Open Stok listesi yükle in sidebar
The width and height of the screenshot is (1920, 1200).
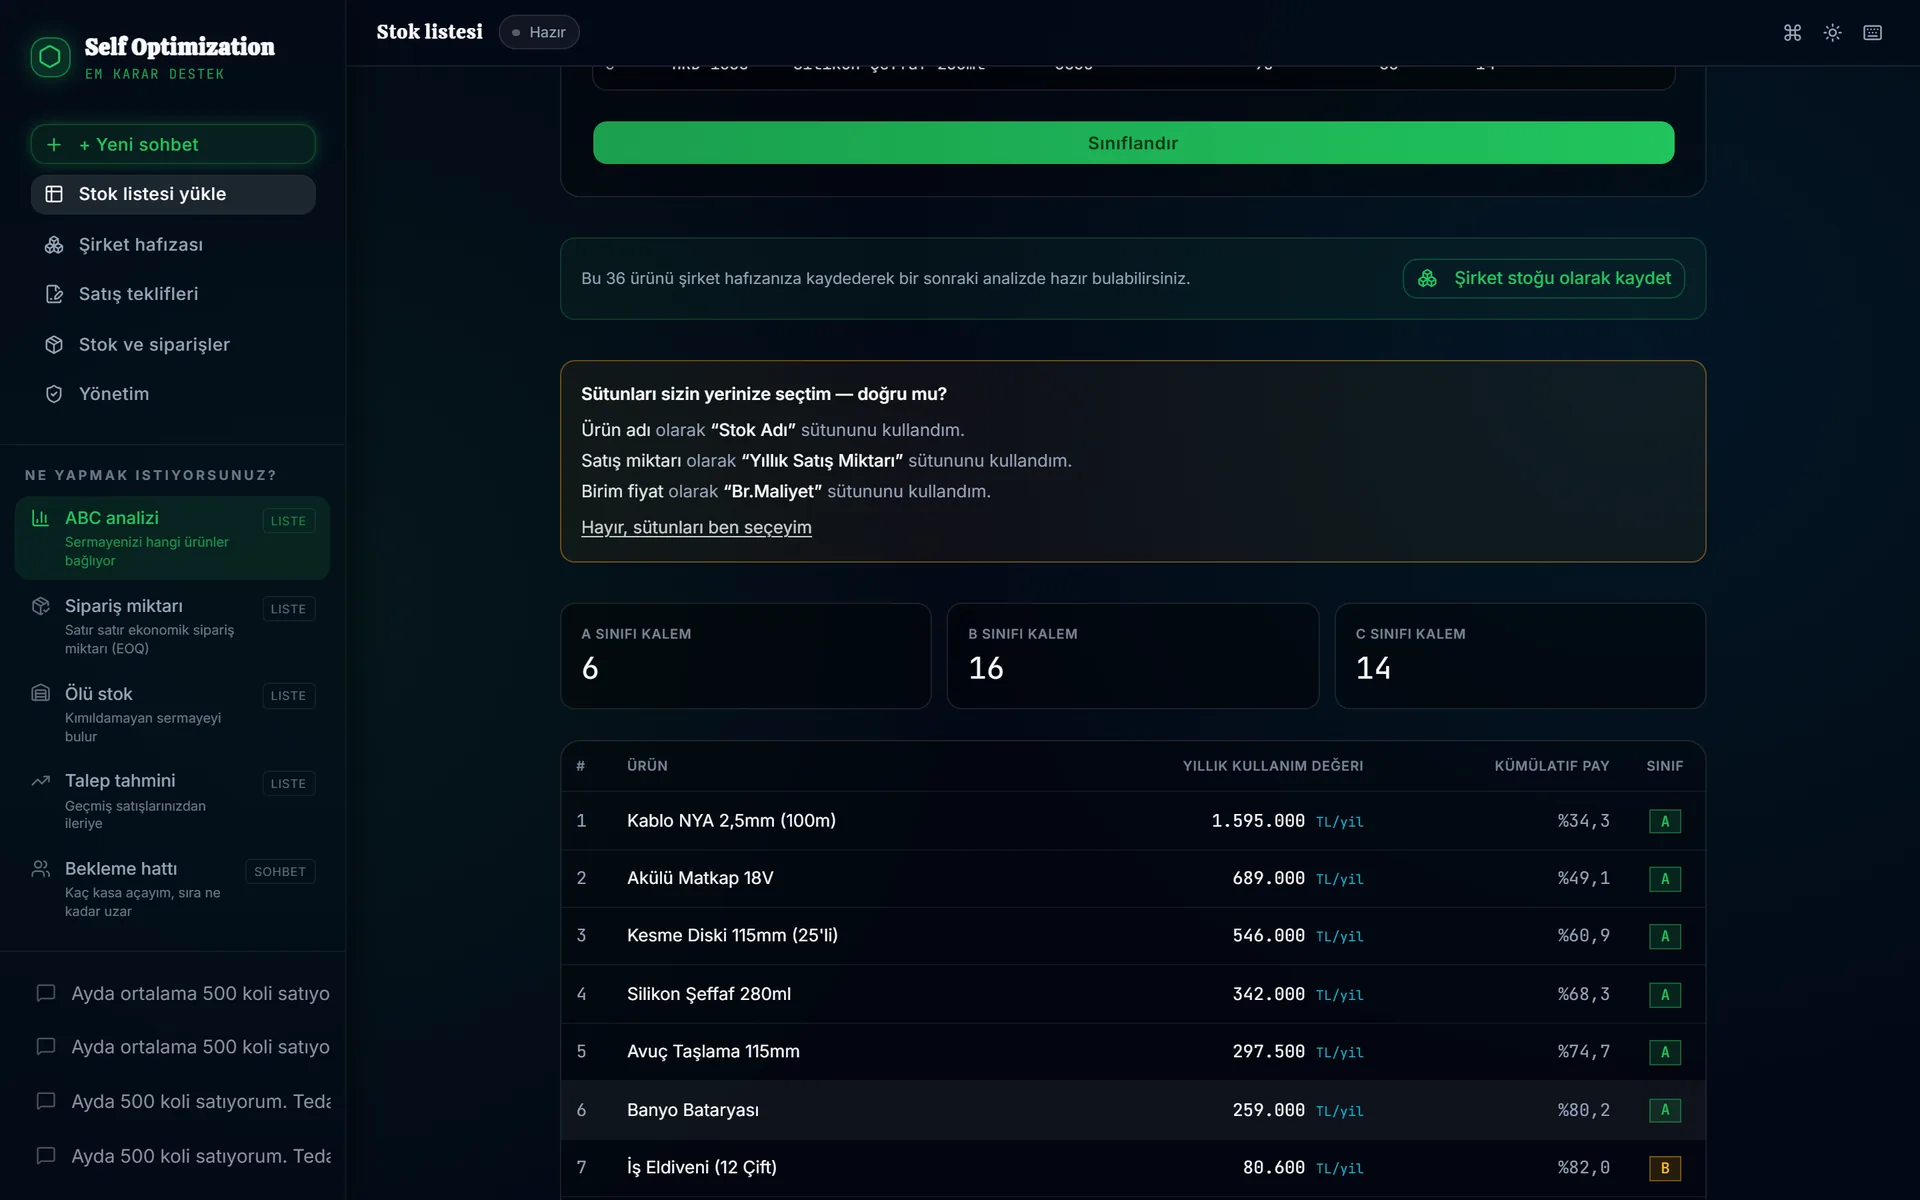tap(173, 194)
